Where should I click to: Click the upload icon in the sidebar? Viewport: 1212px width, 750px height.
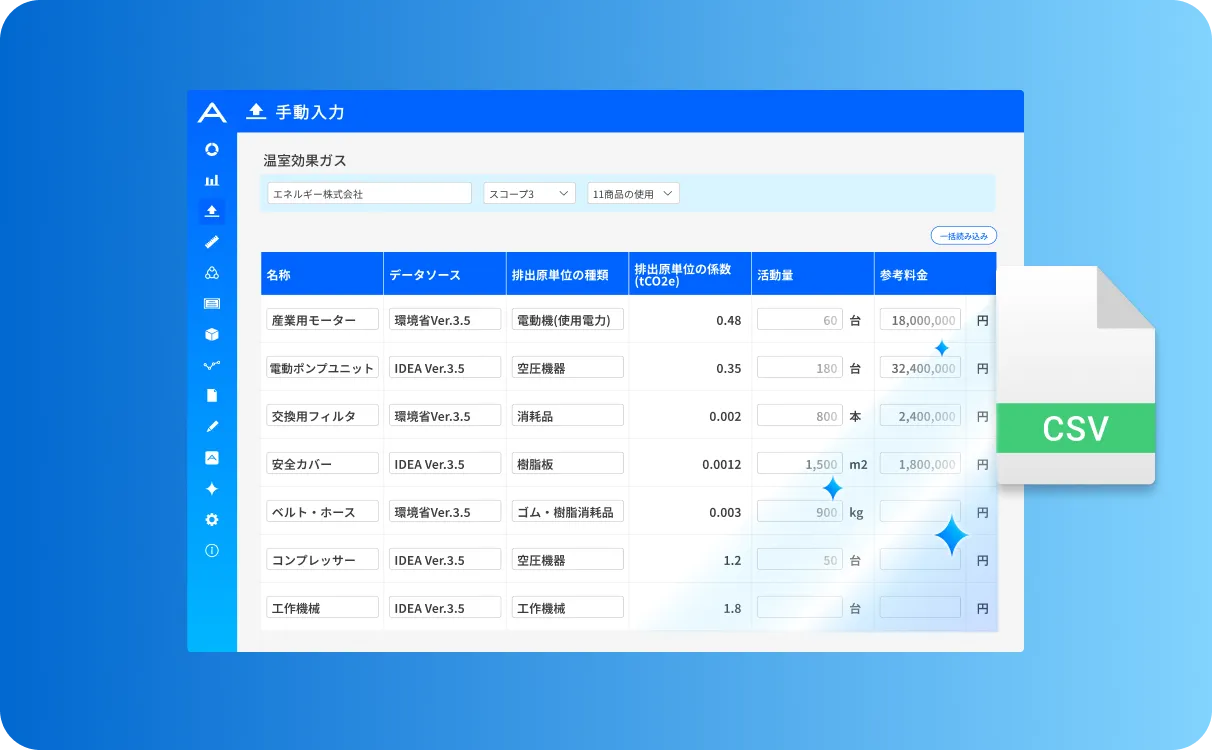tap(211, 211)
